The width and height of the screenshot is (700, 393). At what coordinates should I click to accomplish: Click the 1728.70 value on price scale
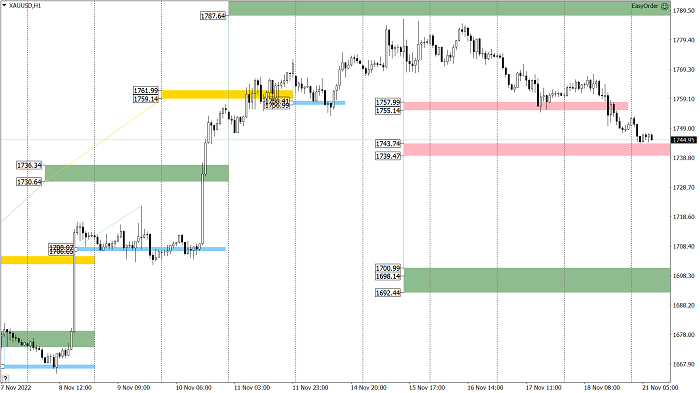pos(683,188)
